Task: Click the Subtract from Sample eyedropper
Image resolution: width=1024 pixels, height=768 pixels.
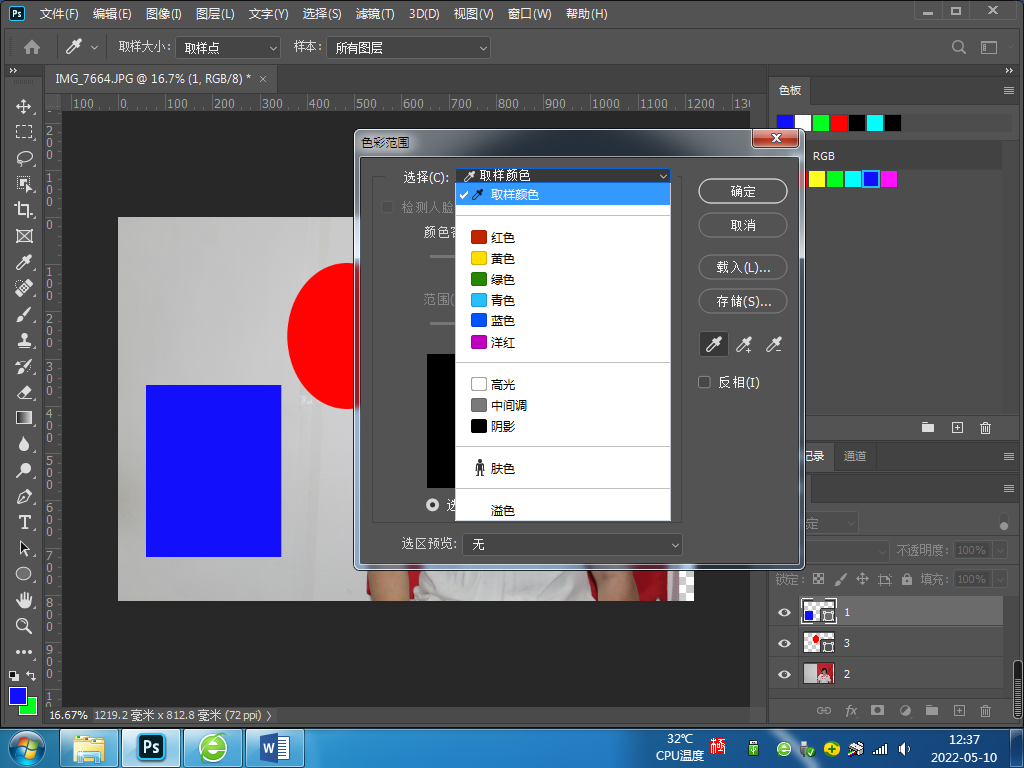Action: pyautogui.click(x=773, y=345)
